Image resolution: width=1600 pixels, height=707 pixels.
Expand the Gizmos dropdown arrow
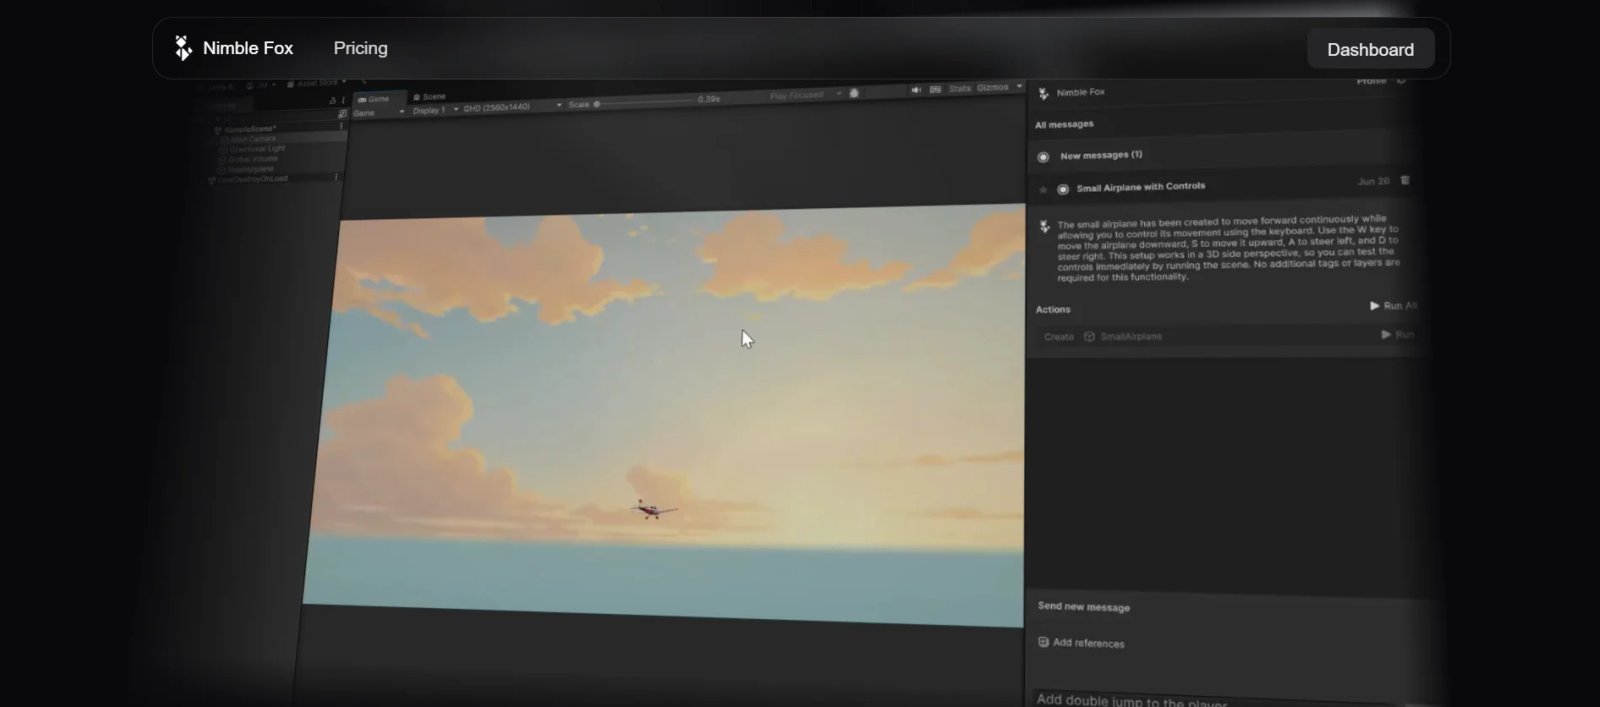coord(1019,86)
